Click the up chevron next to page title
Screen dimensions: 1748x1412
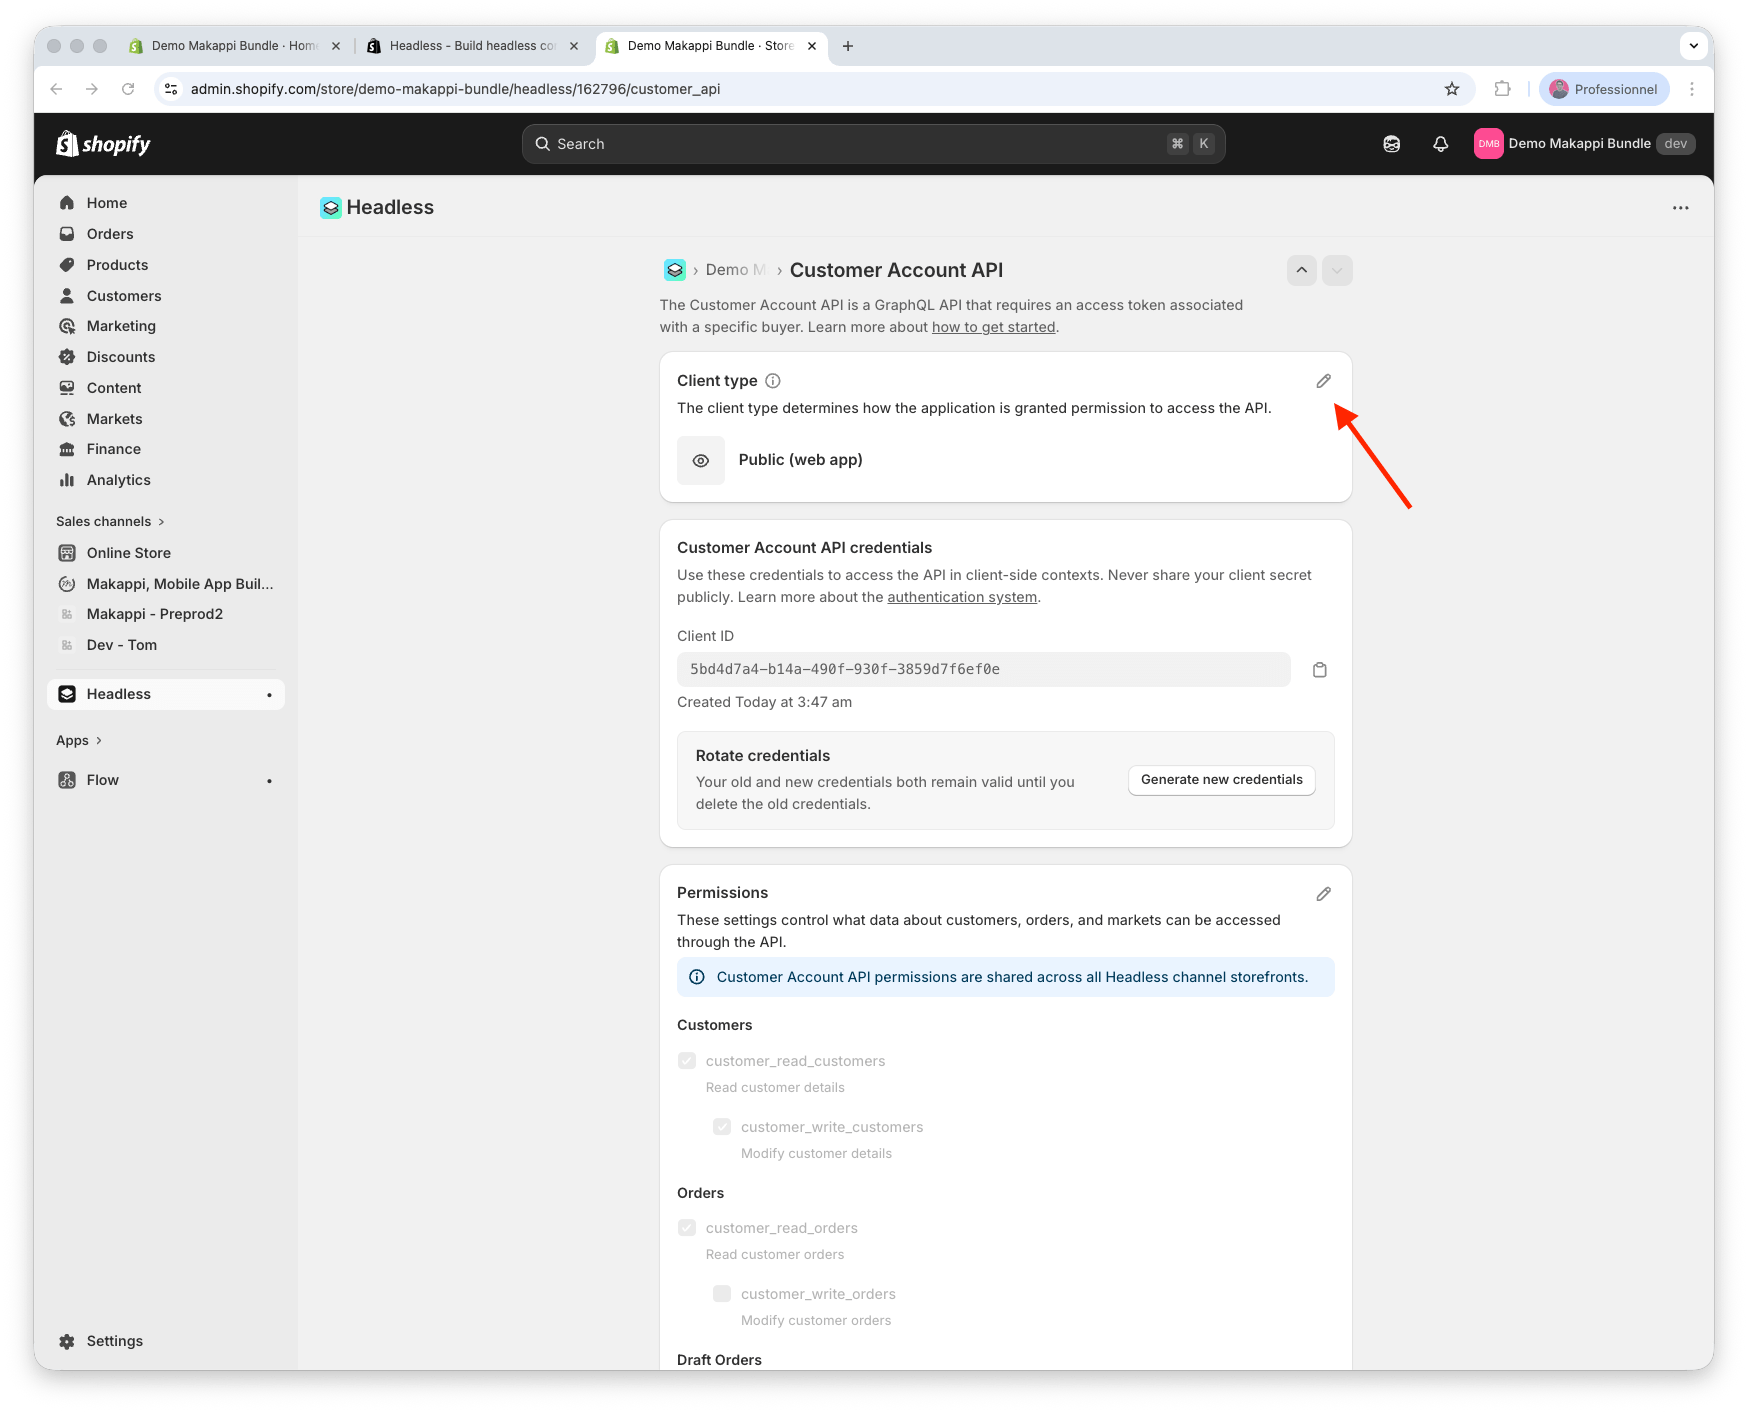[x=1301, y=271]
